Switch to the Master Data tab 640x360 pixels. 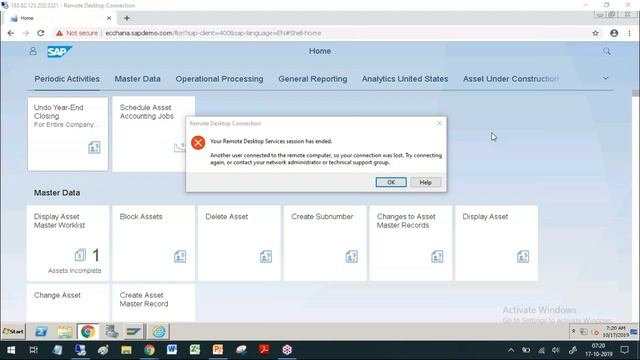point(138,79)
